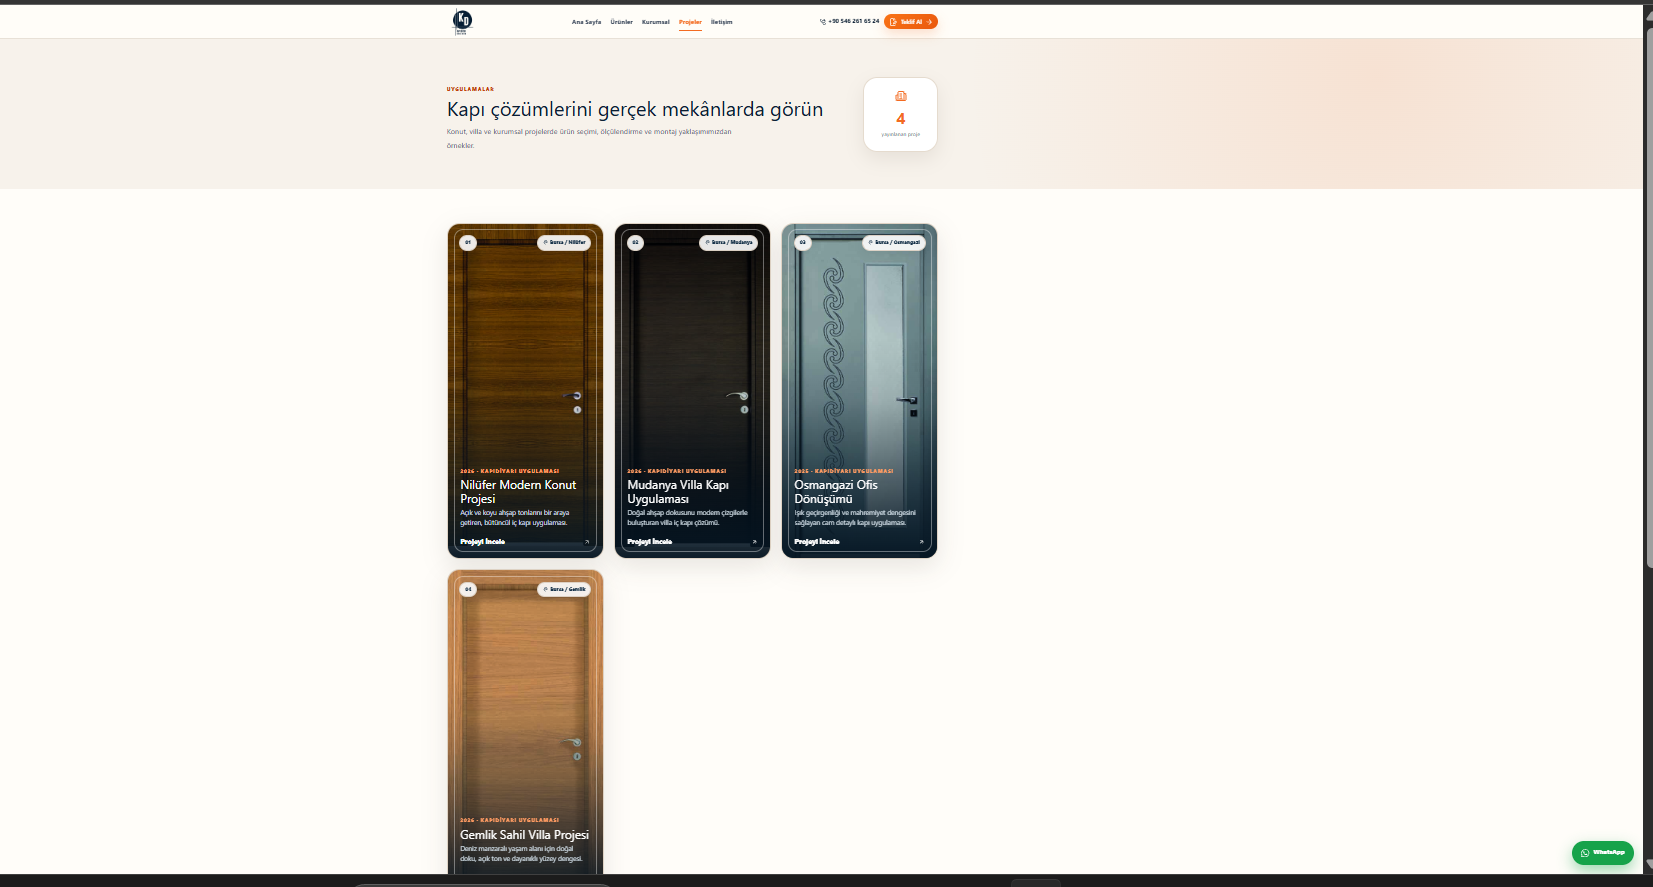The height and width of the screenshot is (887, 1653).
Task: Click the 03 badge on the Osmangazi card
Action: [x=802, y=242]
